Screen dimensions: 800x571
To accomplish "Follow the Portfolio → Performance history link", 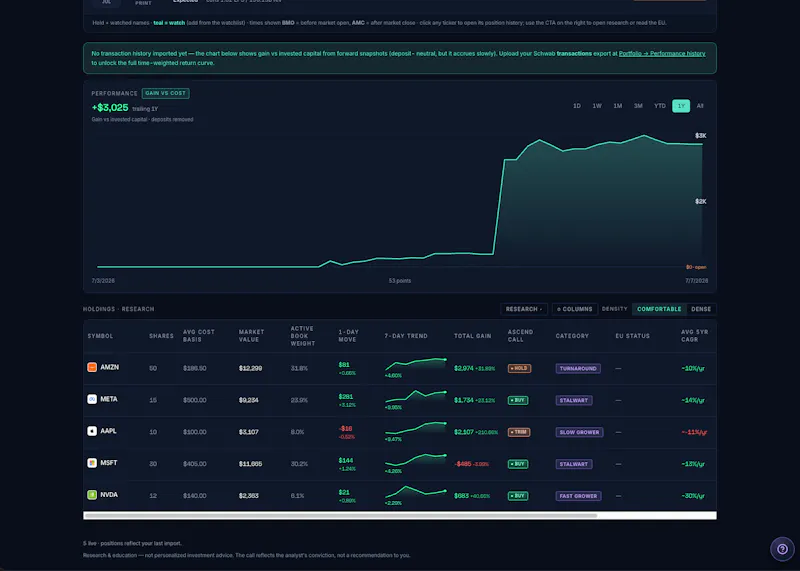I will [662, 54].
